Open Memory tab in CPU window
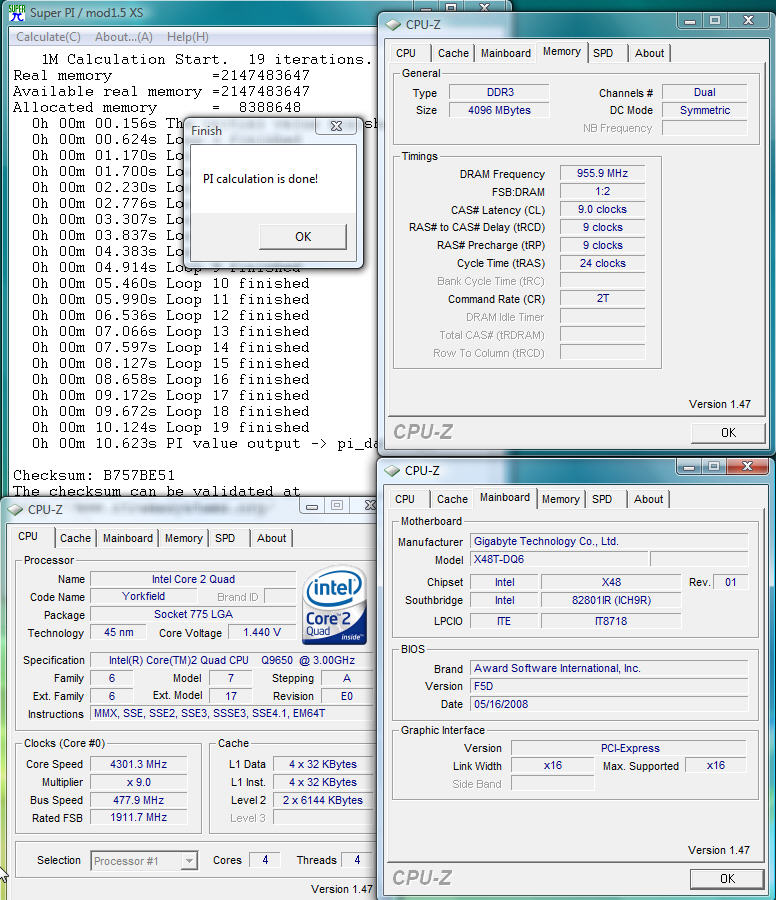776x900 pixels. pos(184,538)
